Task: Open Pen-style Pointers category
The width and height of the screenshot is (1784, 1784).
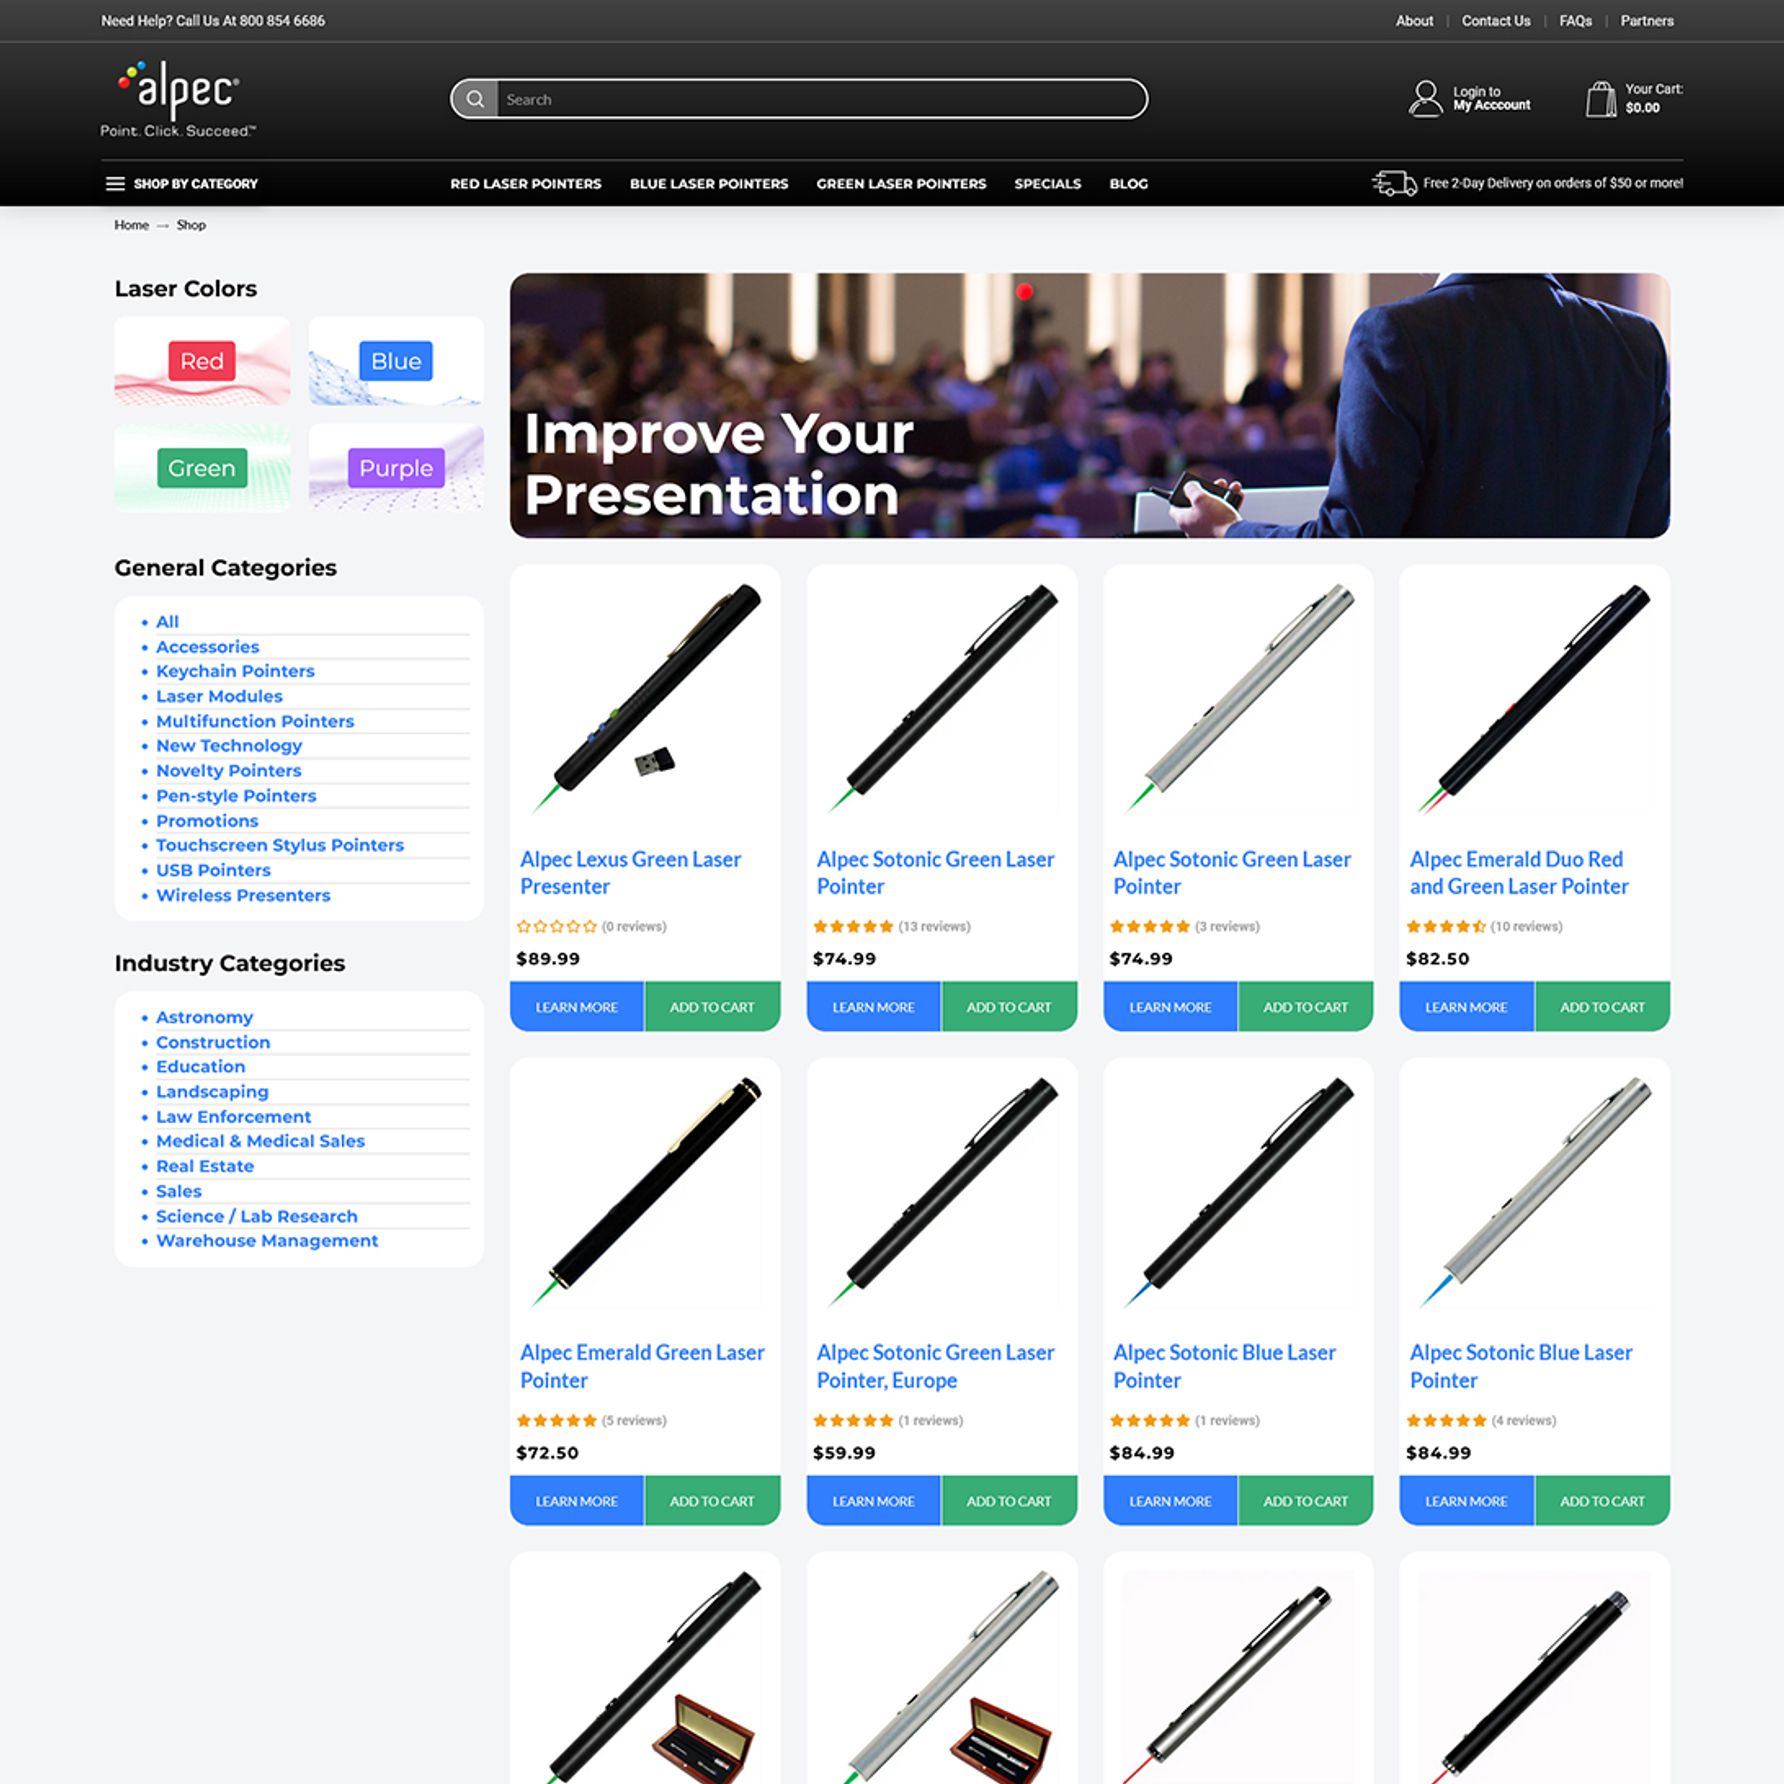Action: [236, 796]
